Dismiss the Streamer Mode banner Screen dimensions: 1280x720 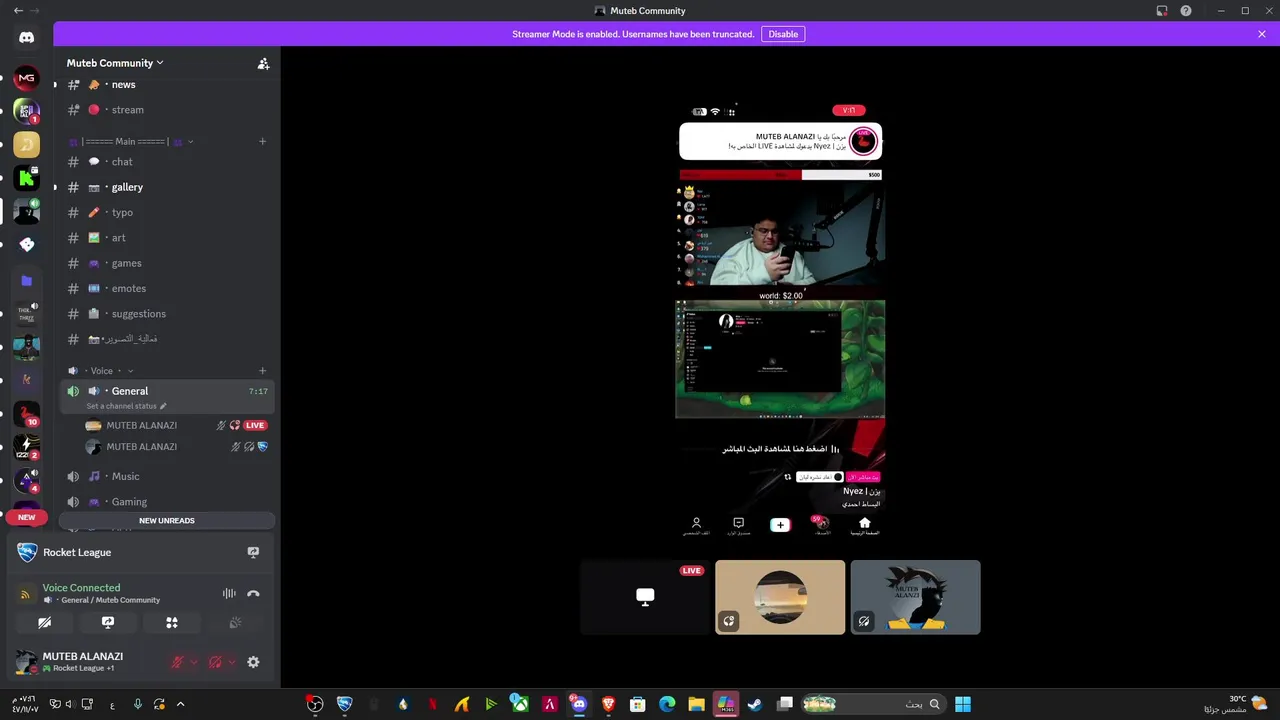coord(1262,34)
